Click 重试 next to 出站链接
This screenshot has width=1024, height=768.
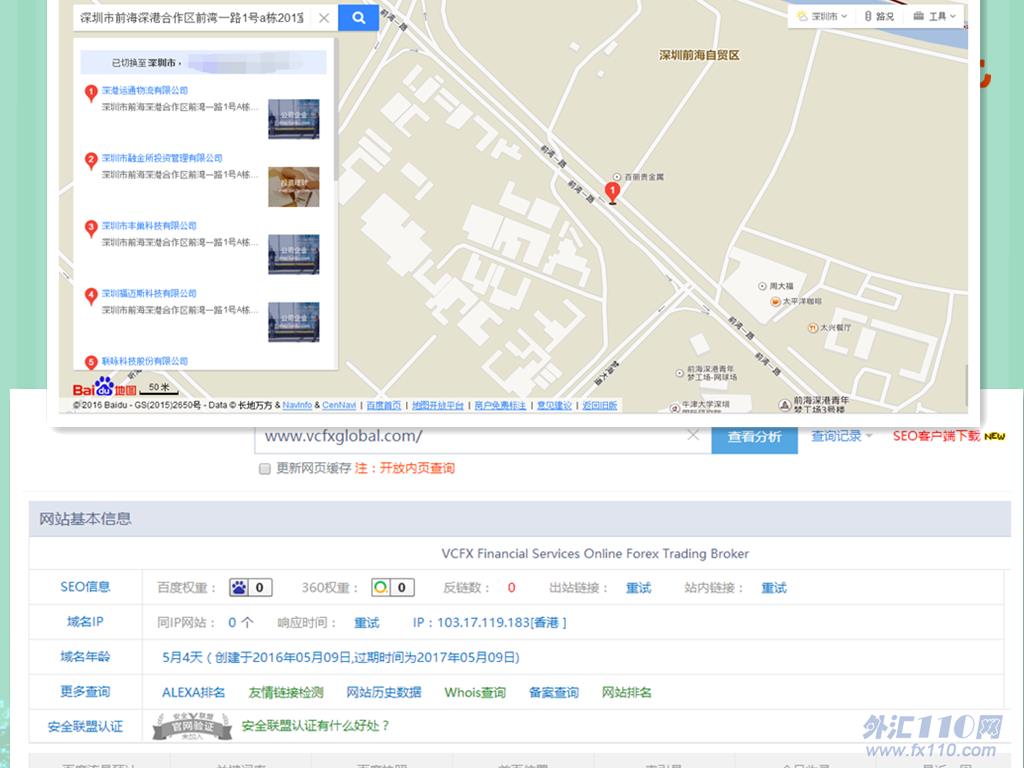[638, 588]
